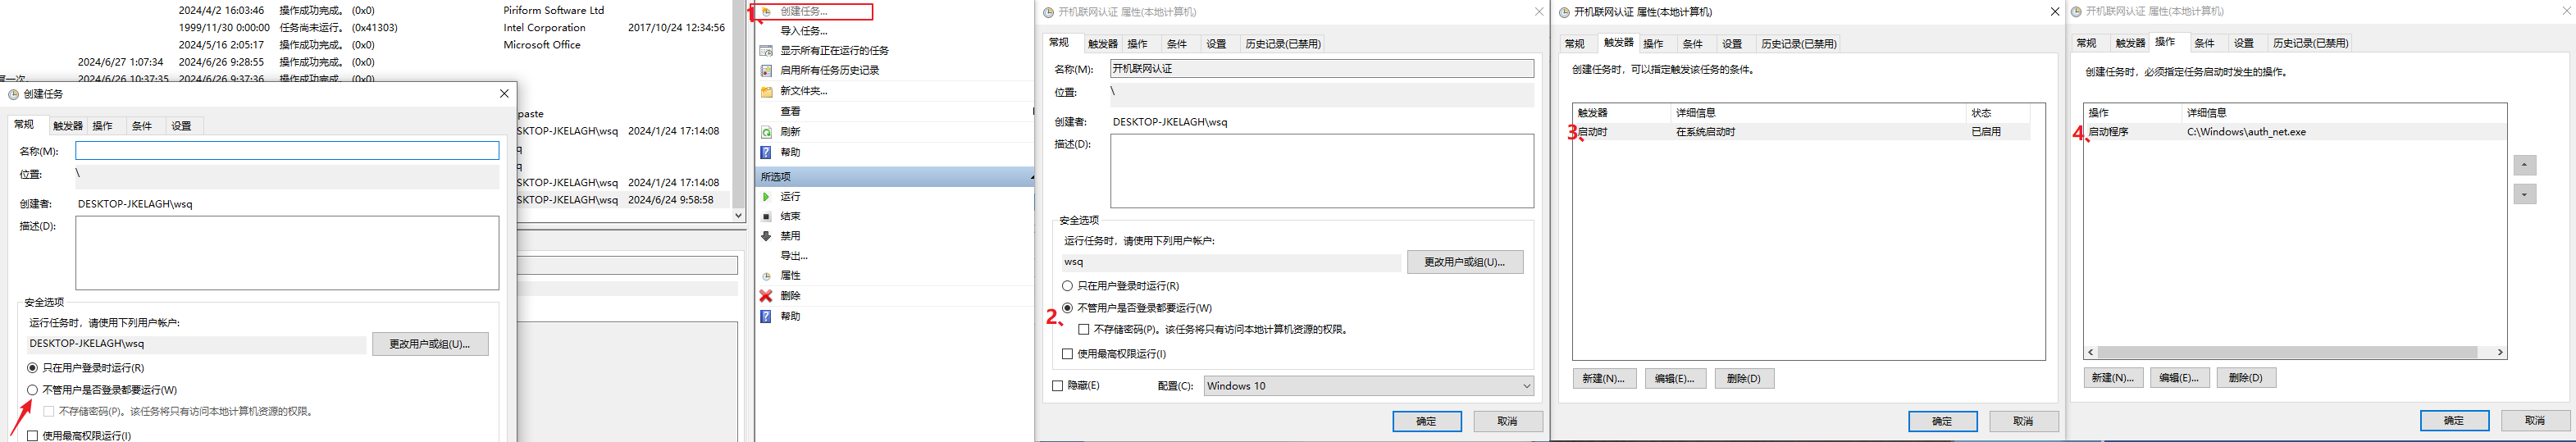
Task: Click the 名称 field containing 开机联网认证
Action: click(x=1322, y=69)
